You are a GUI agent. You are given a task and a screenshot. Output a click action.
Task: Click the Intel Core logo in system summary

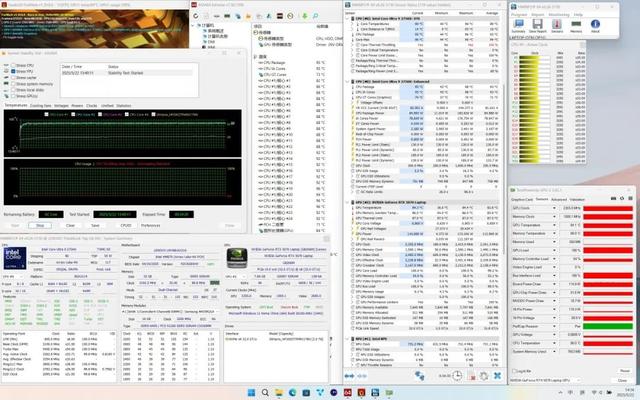point(15,258)
